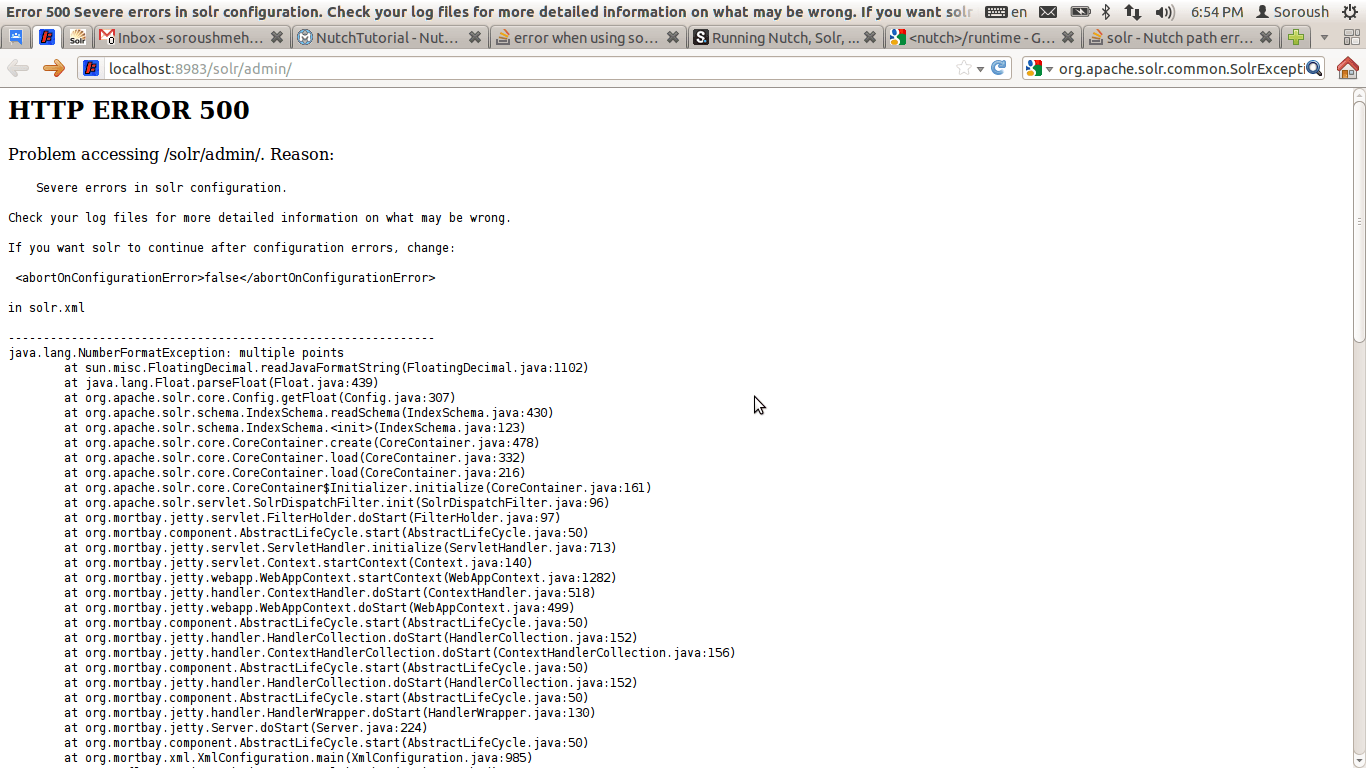The image size is (1366, 768).
Task: Open the list-all-tabs dropdown arrow
Action: click(x=1324, y=37)
